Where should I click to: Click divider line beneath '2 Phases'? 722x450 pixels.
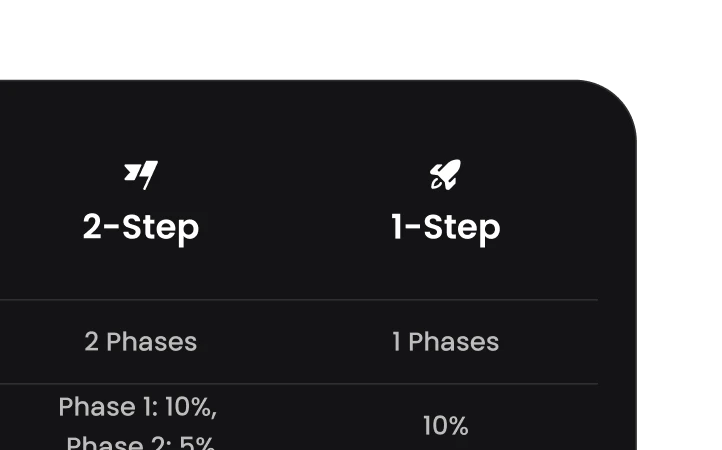tap(141, 384)
